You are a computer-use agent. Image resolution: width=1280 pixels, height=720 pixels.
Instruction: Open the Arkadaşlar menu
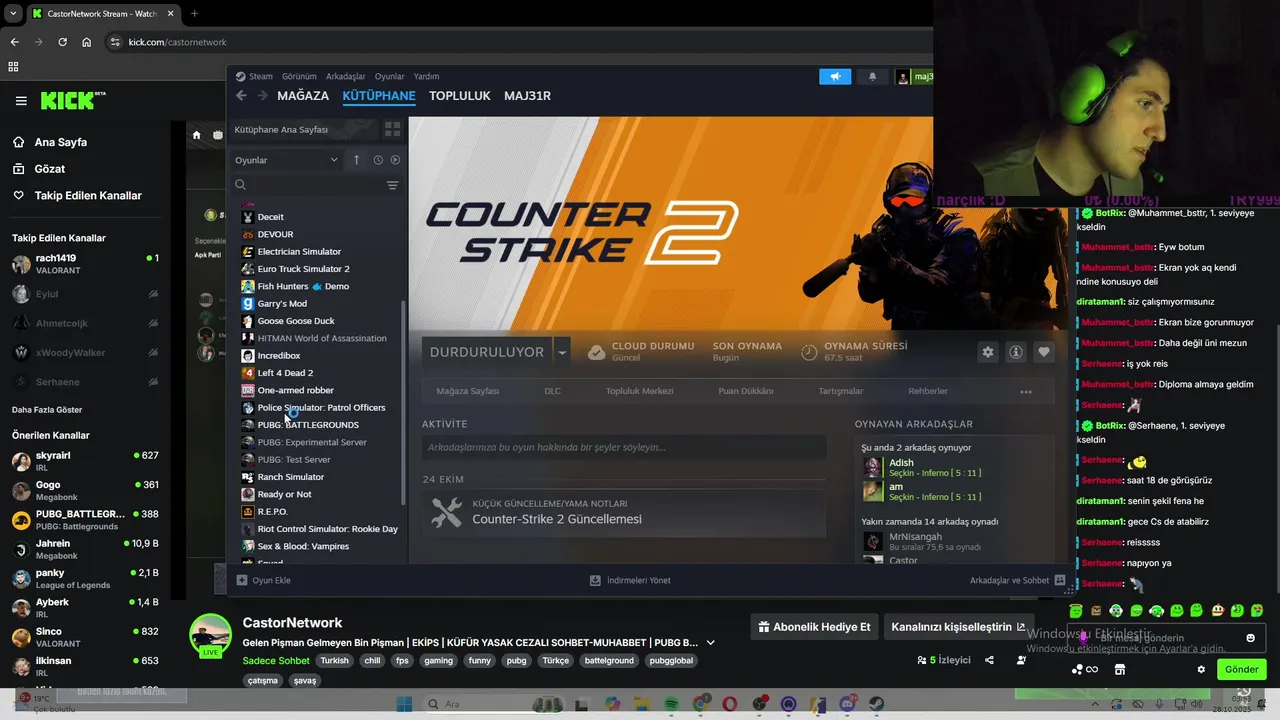coord(346,76)
